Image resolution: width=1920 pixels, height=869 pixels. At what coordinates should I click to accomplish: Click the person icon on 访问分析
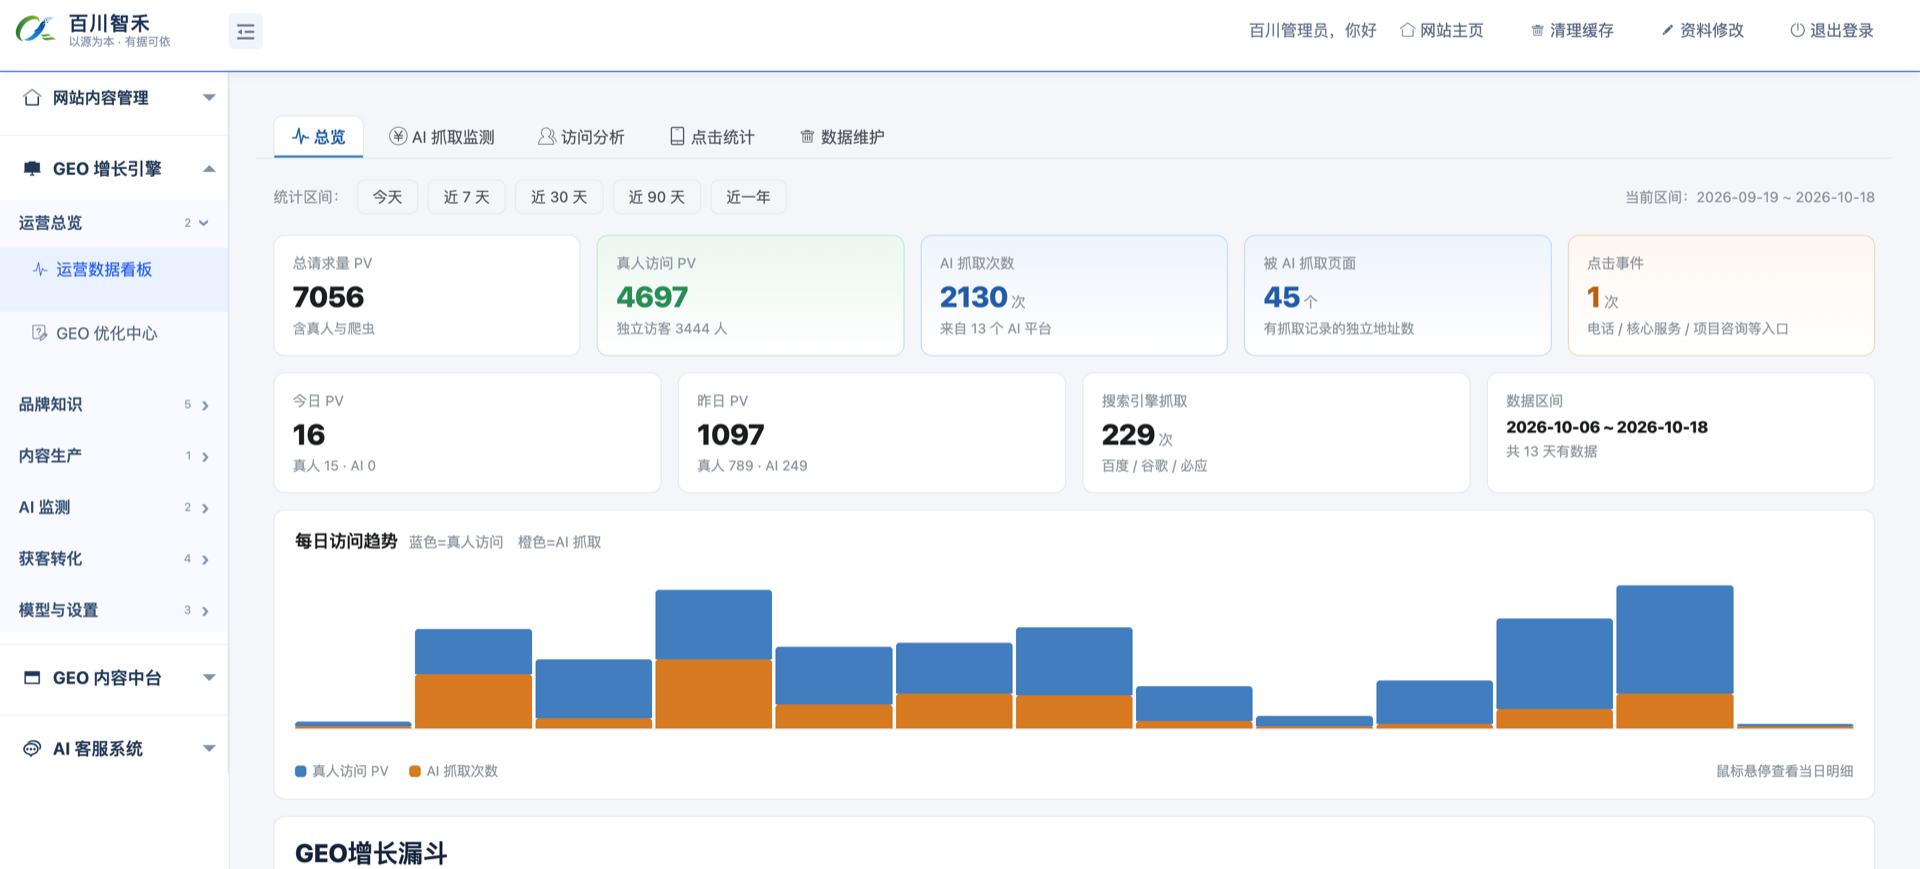coord(546,136)
